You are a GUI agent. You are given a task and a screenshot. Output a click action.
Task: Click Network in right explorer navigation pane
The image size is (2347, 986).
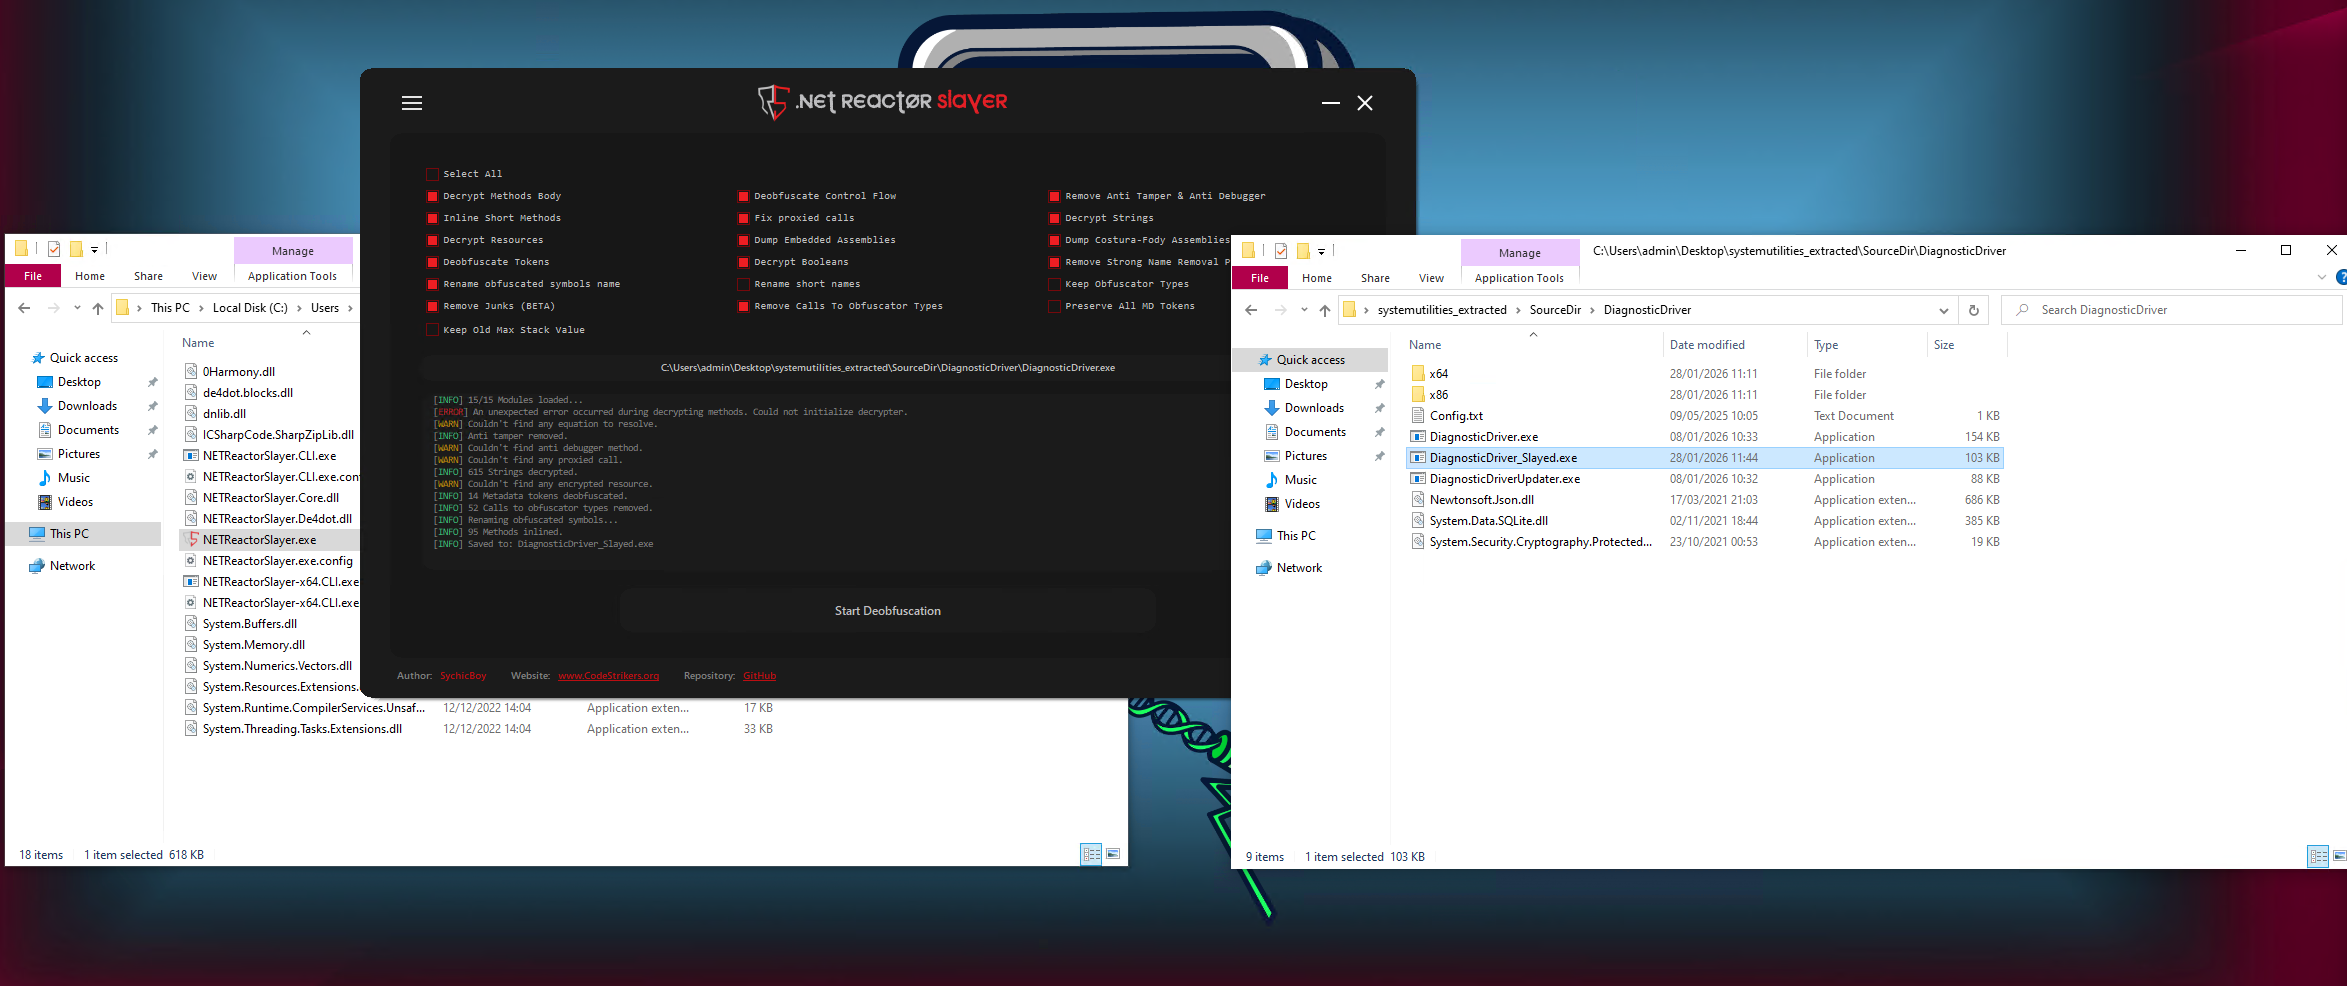1299,568
